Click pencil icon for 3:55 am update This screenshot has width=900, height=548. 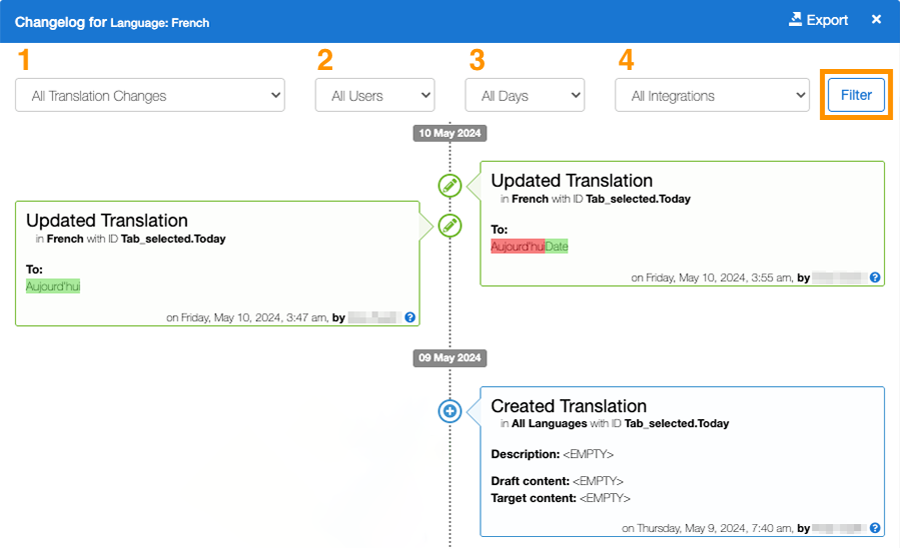[450, 185]
